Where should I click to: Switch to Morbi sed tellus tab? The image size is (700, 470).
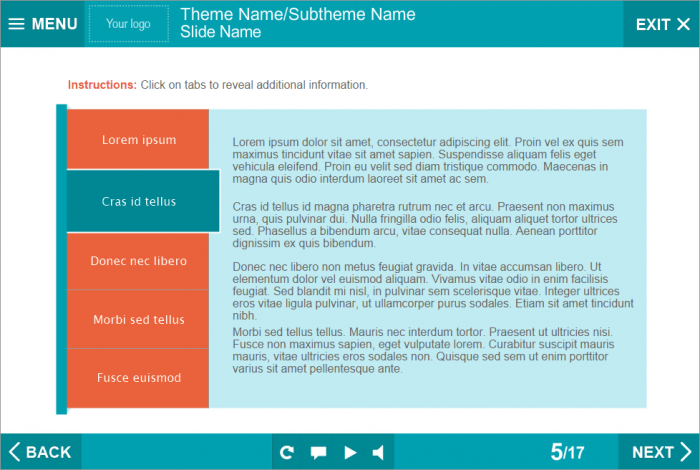(138, 320)
